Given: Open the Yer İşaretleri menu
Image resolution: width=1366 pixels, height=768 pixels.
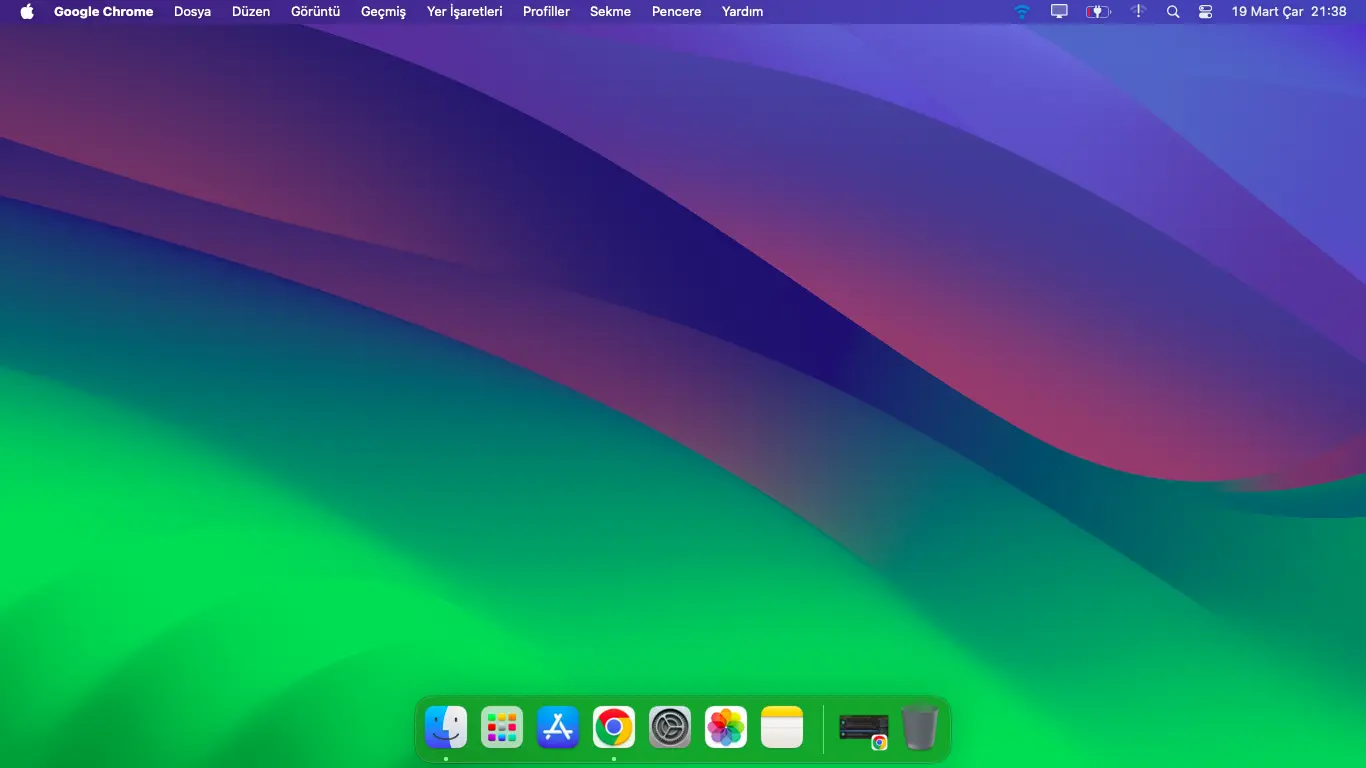Looking at the screenshot, I should [465, 12].
